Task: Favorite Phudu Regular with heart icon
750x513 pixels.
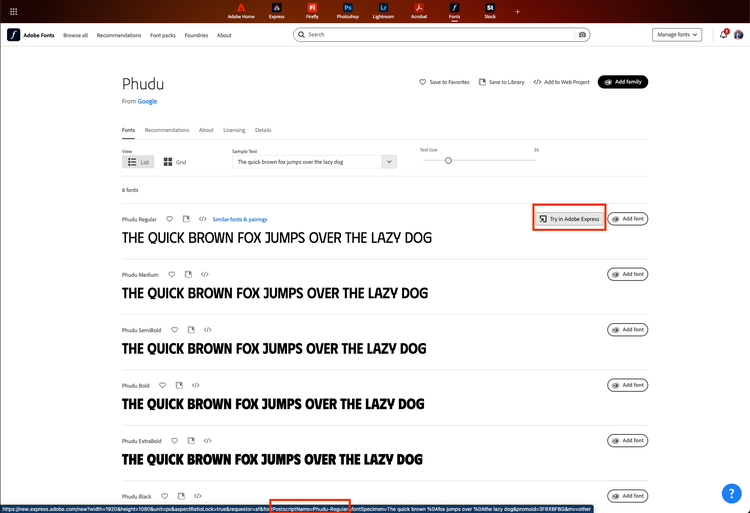Action: click(x=169, y=219)
